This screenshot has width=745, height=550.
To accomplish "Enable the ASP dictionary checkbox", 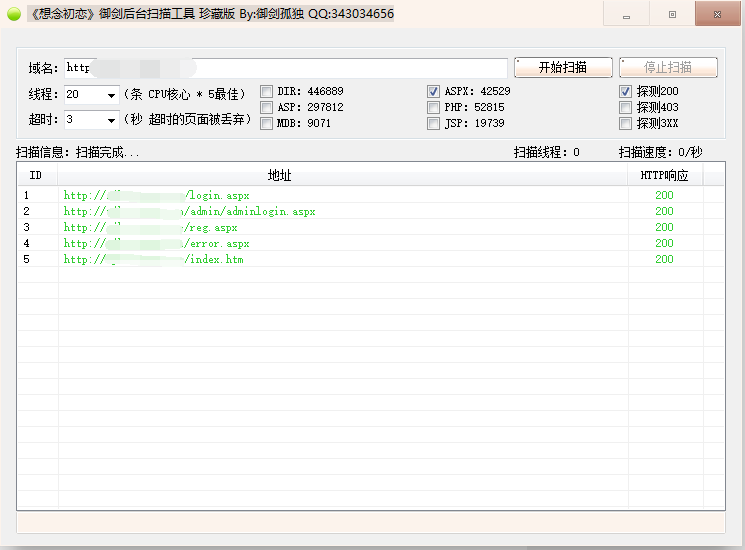I will pyautogui.click(x=267, y=107).
